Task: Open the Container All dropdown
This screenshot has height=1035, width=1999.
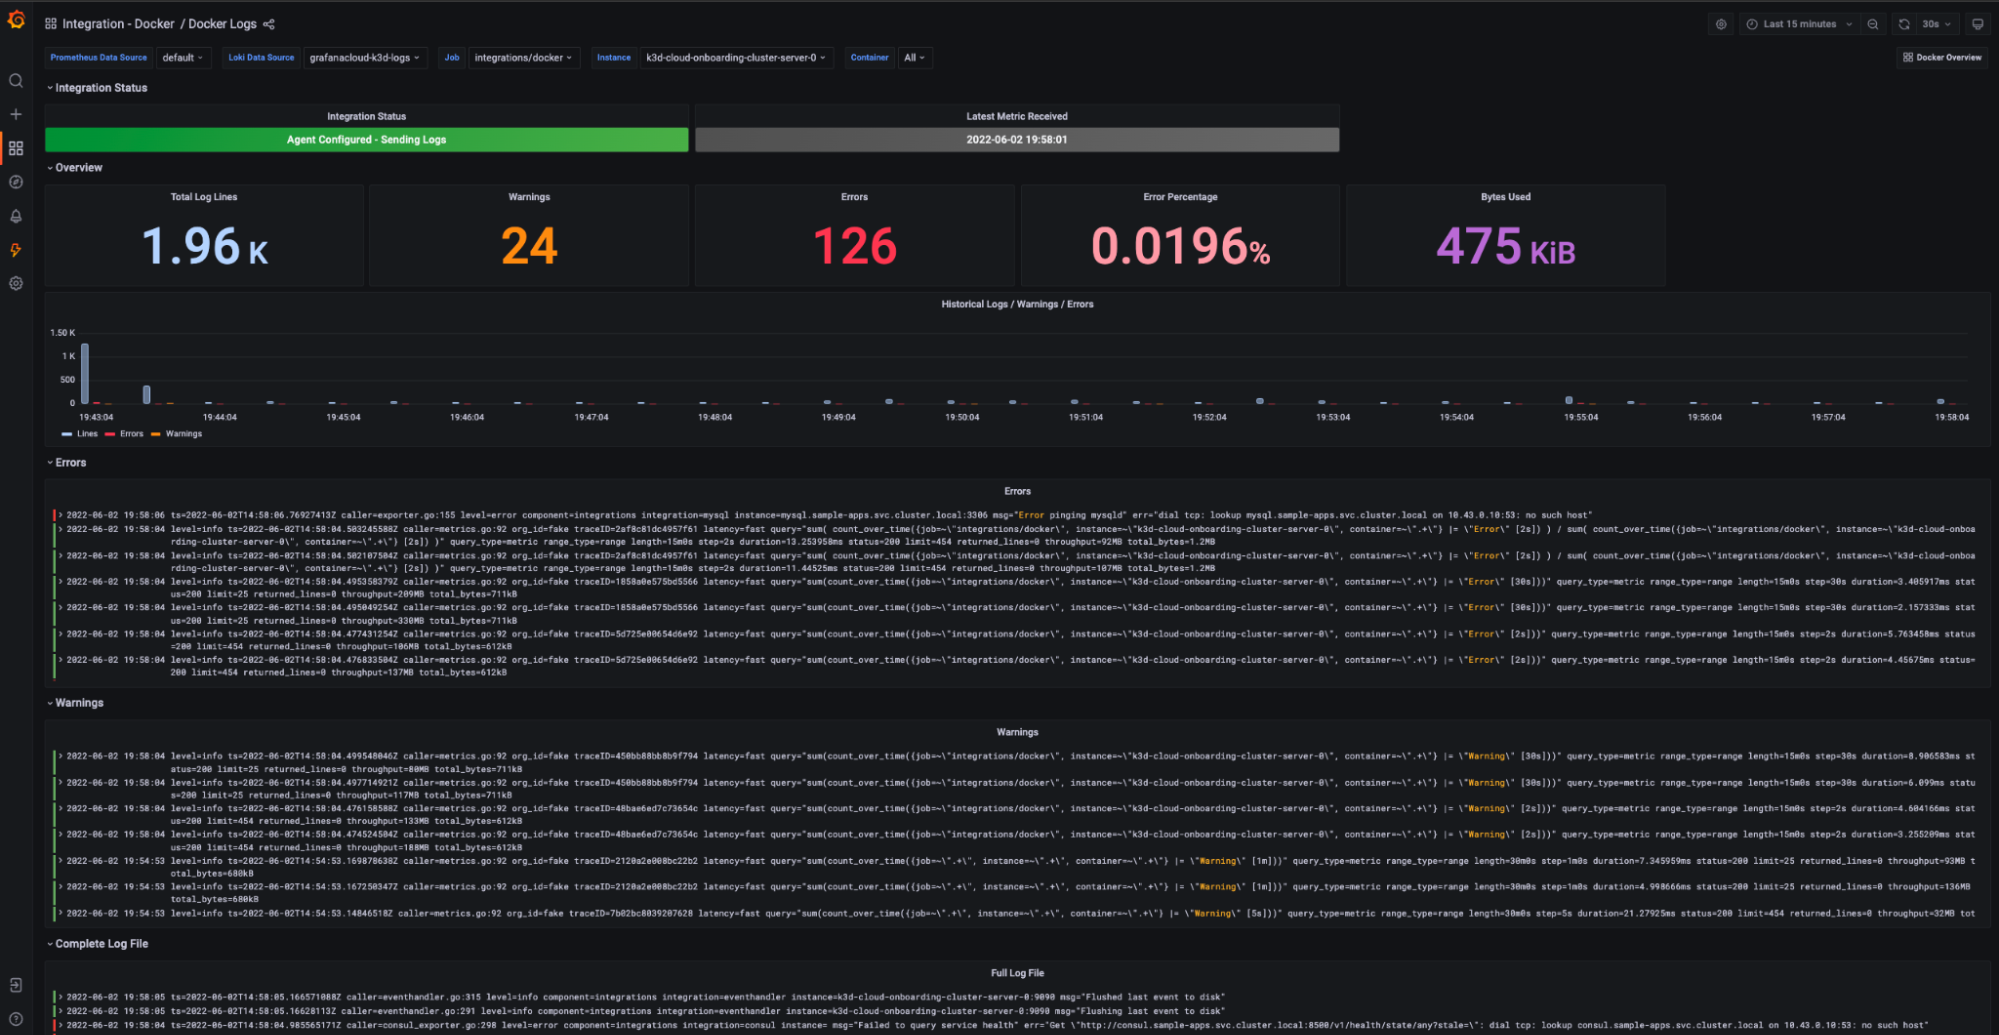Action: click(x=914, y=58)
